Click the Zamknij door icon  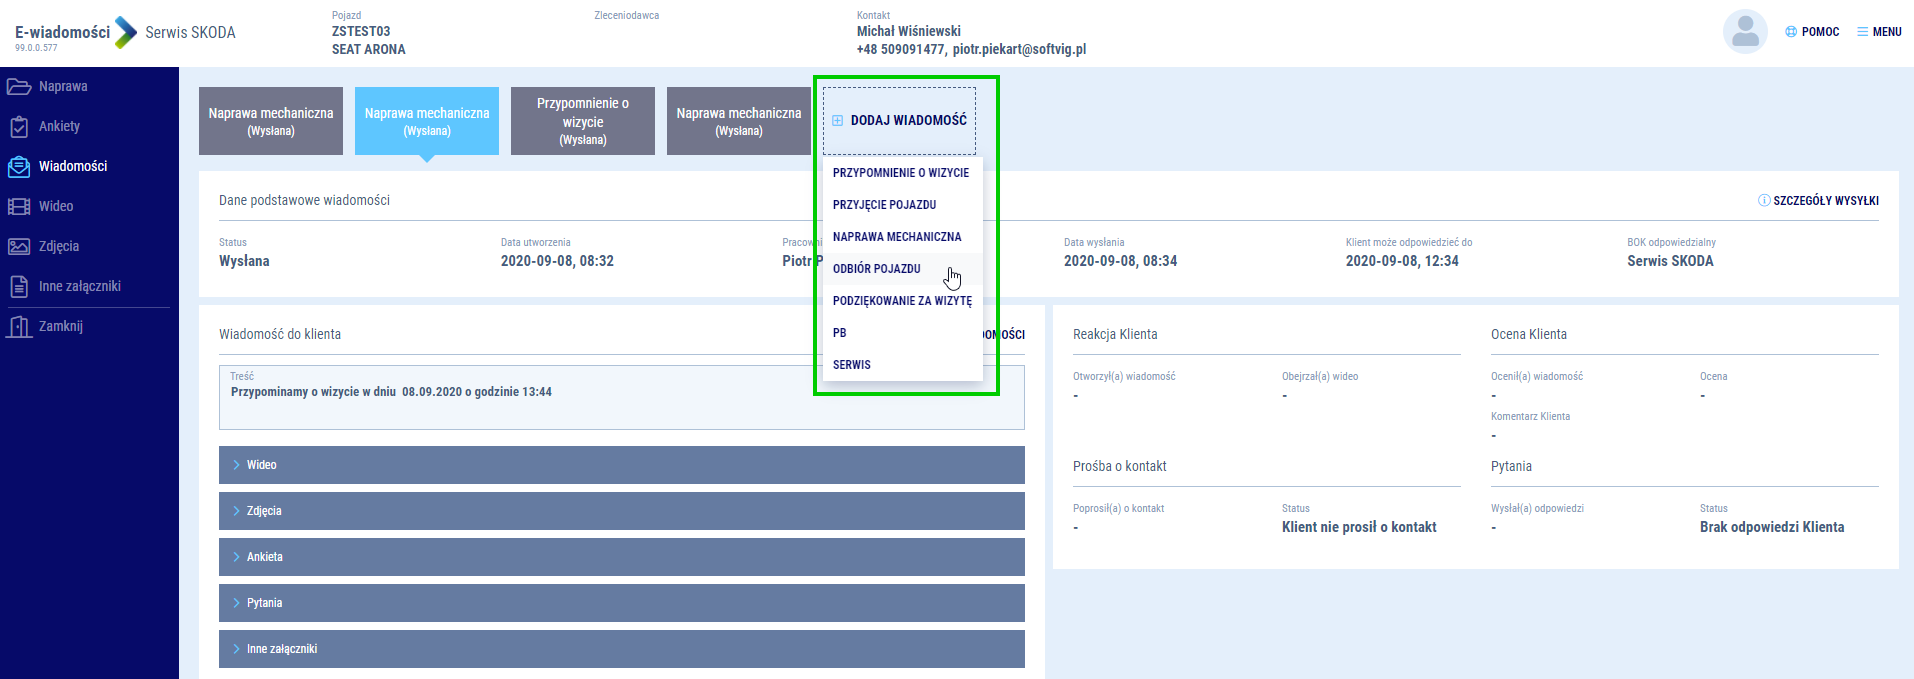(x=19, y=327)
